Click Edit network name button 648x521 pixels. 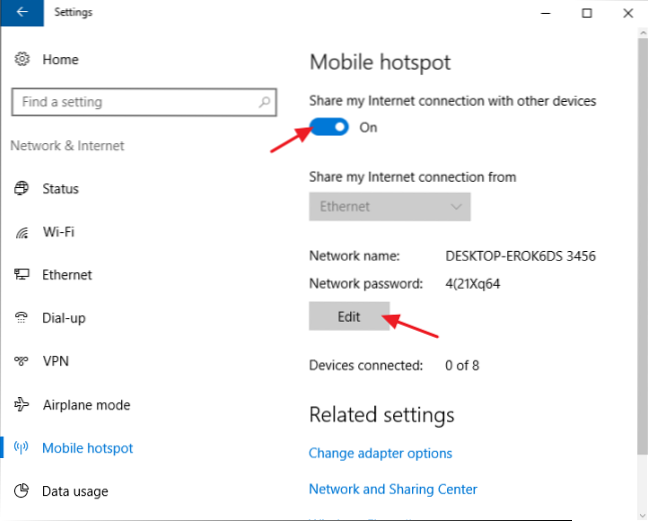coord(349,316)
